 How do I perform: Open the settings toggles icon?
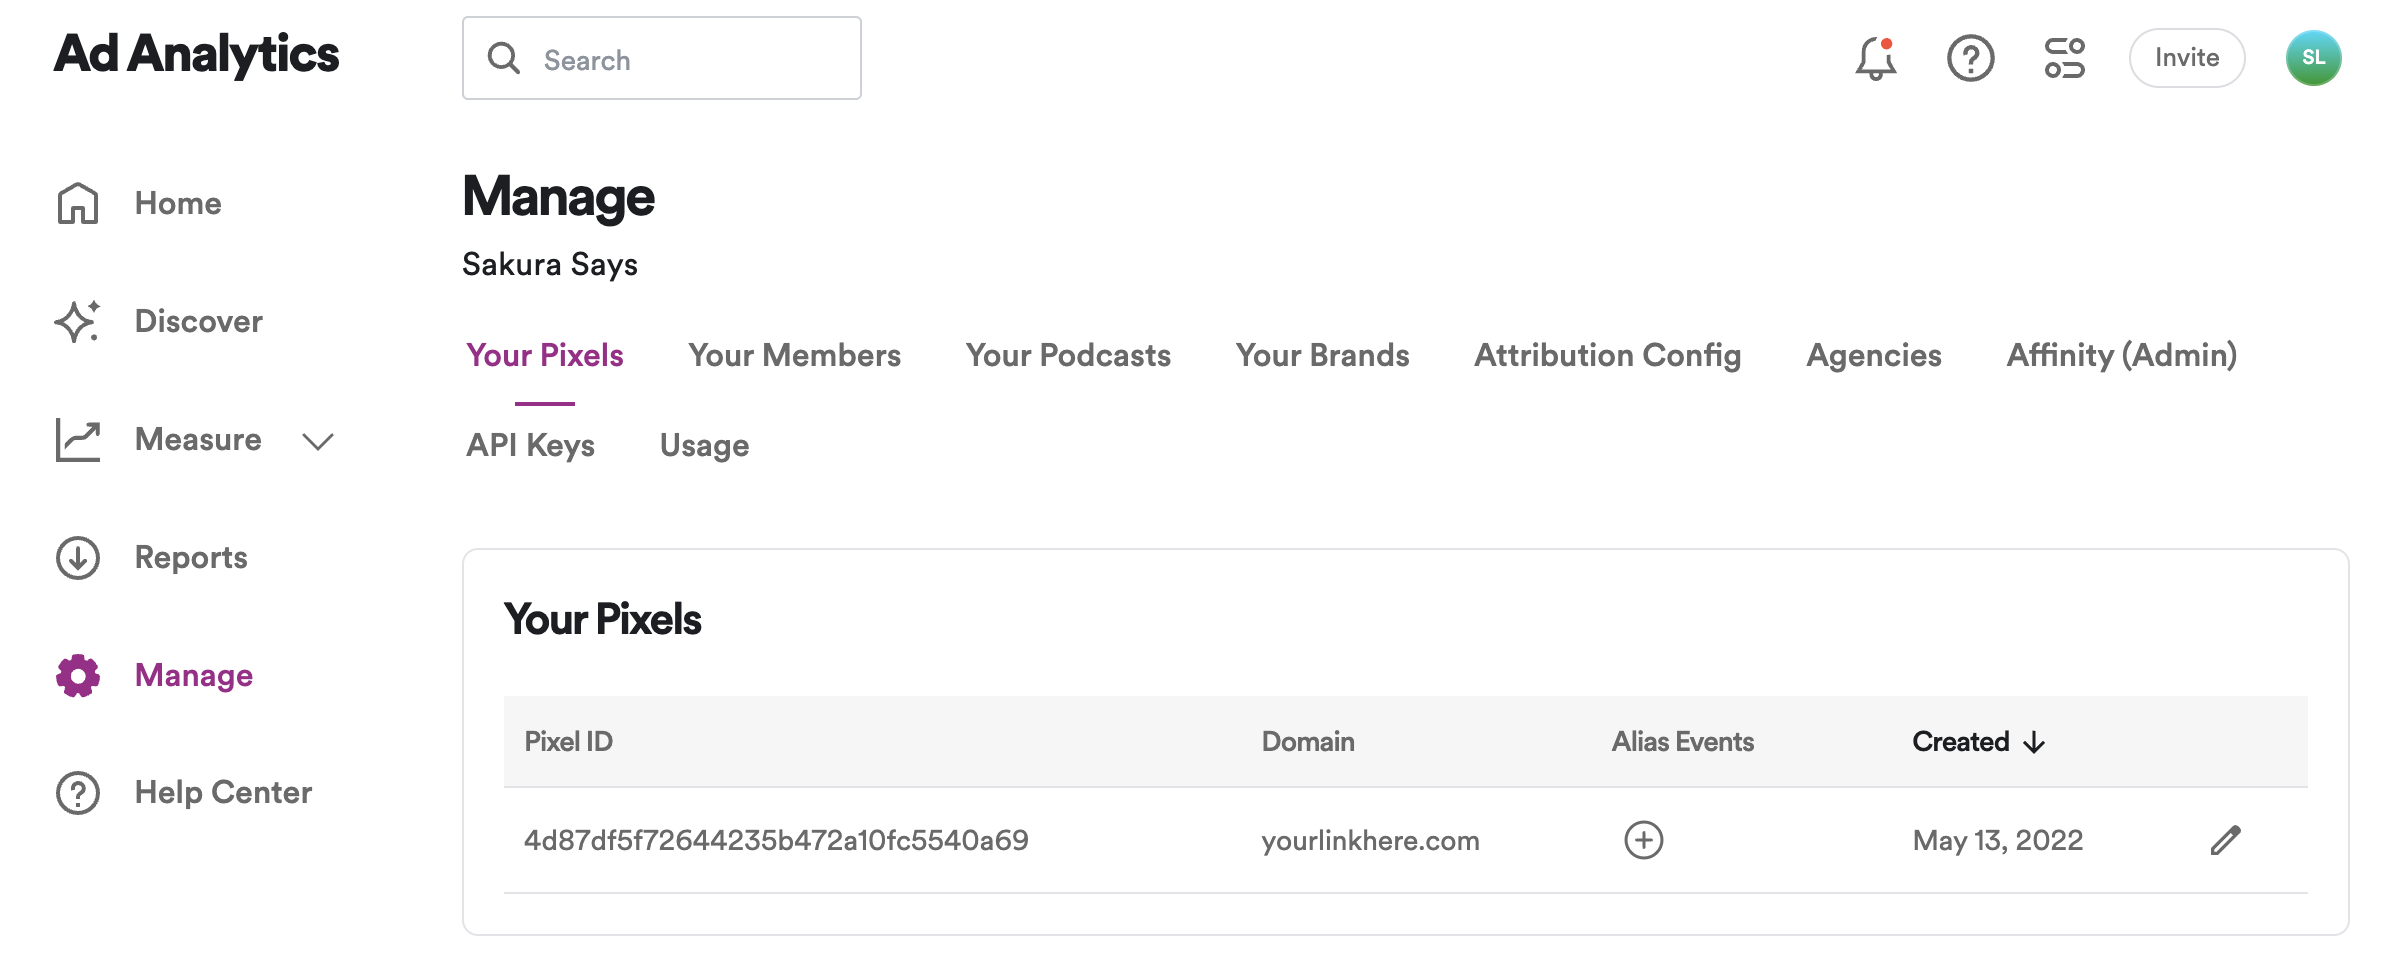tap(2064, 59)
